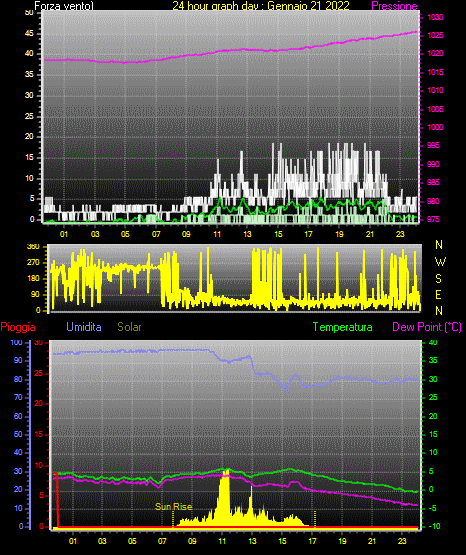The height and width of the screenshot is (555, 466).
Task: Click the W compass direction label
Action: pos(440,262)
